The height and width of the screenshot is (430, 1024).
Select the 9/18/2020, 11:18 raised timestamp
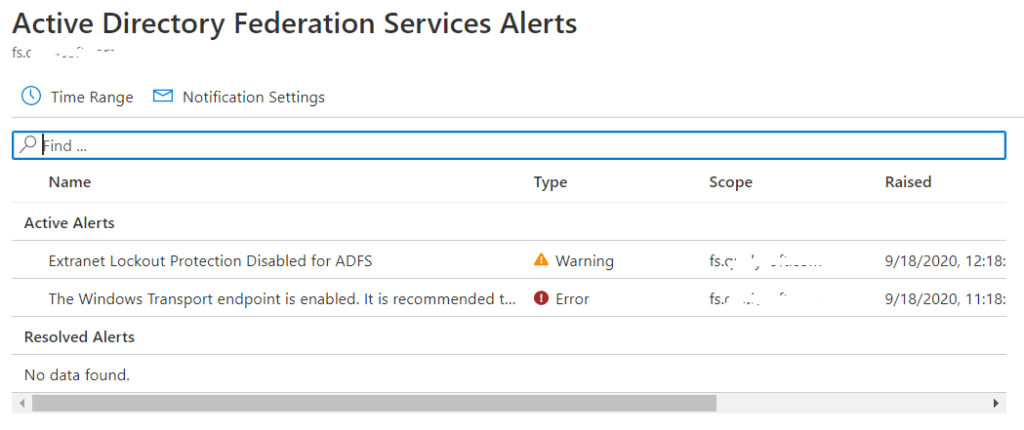click(944, 298)
